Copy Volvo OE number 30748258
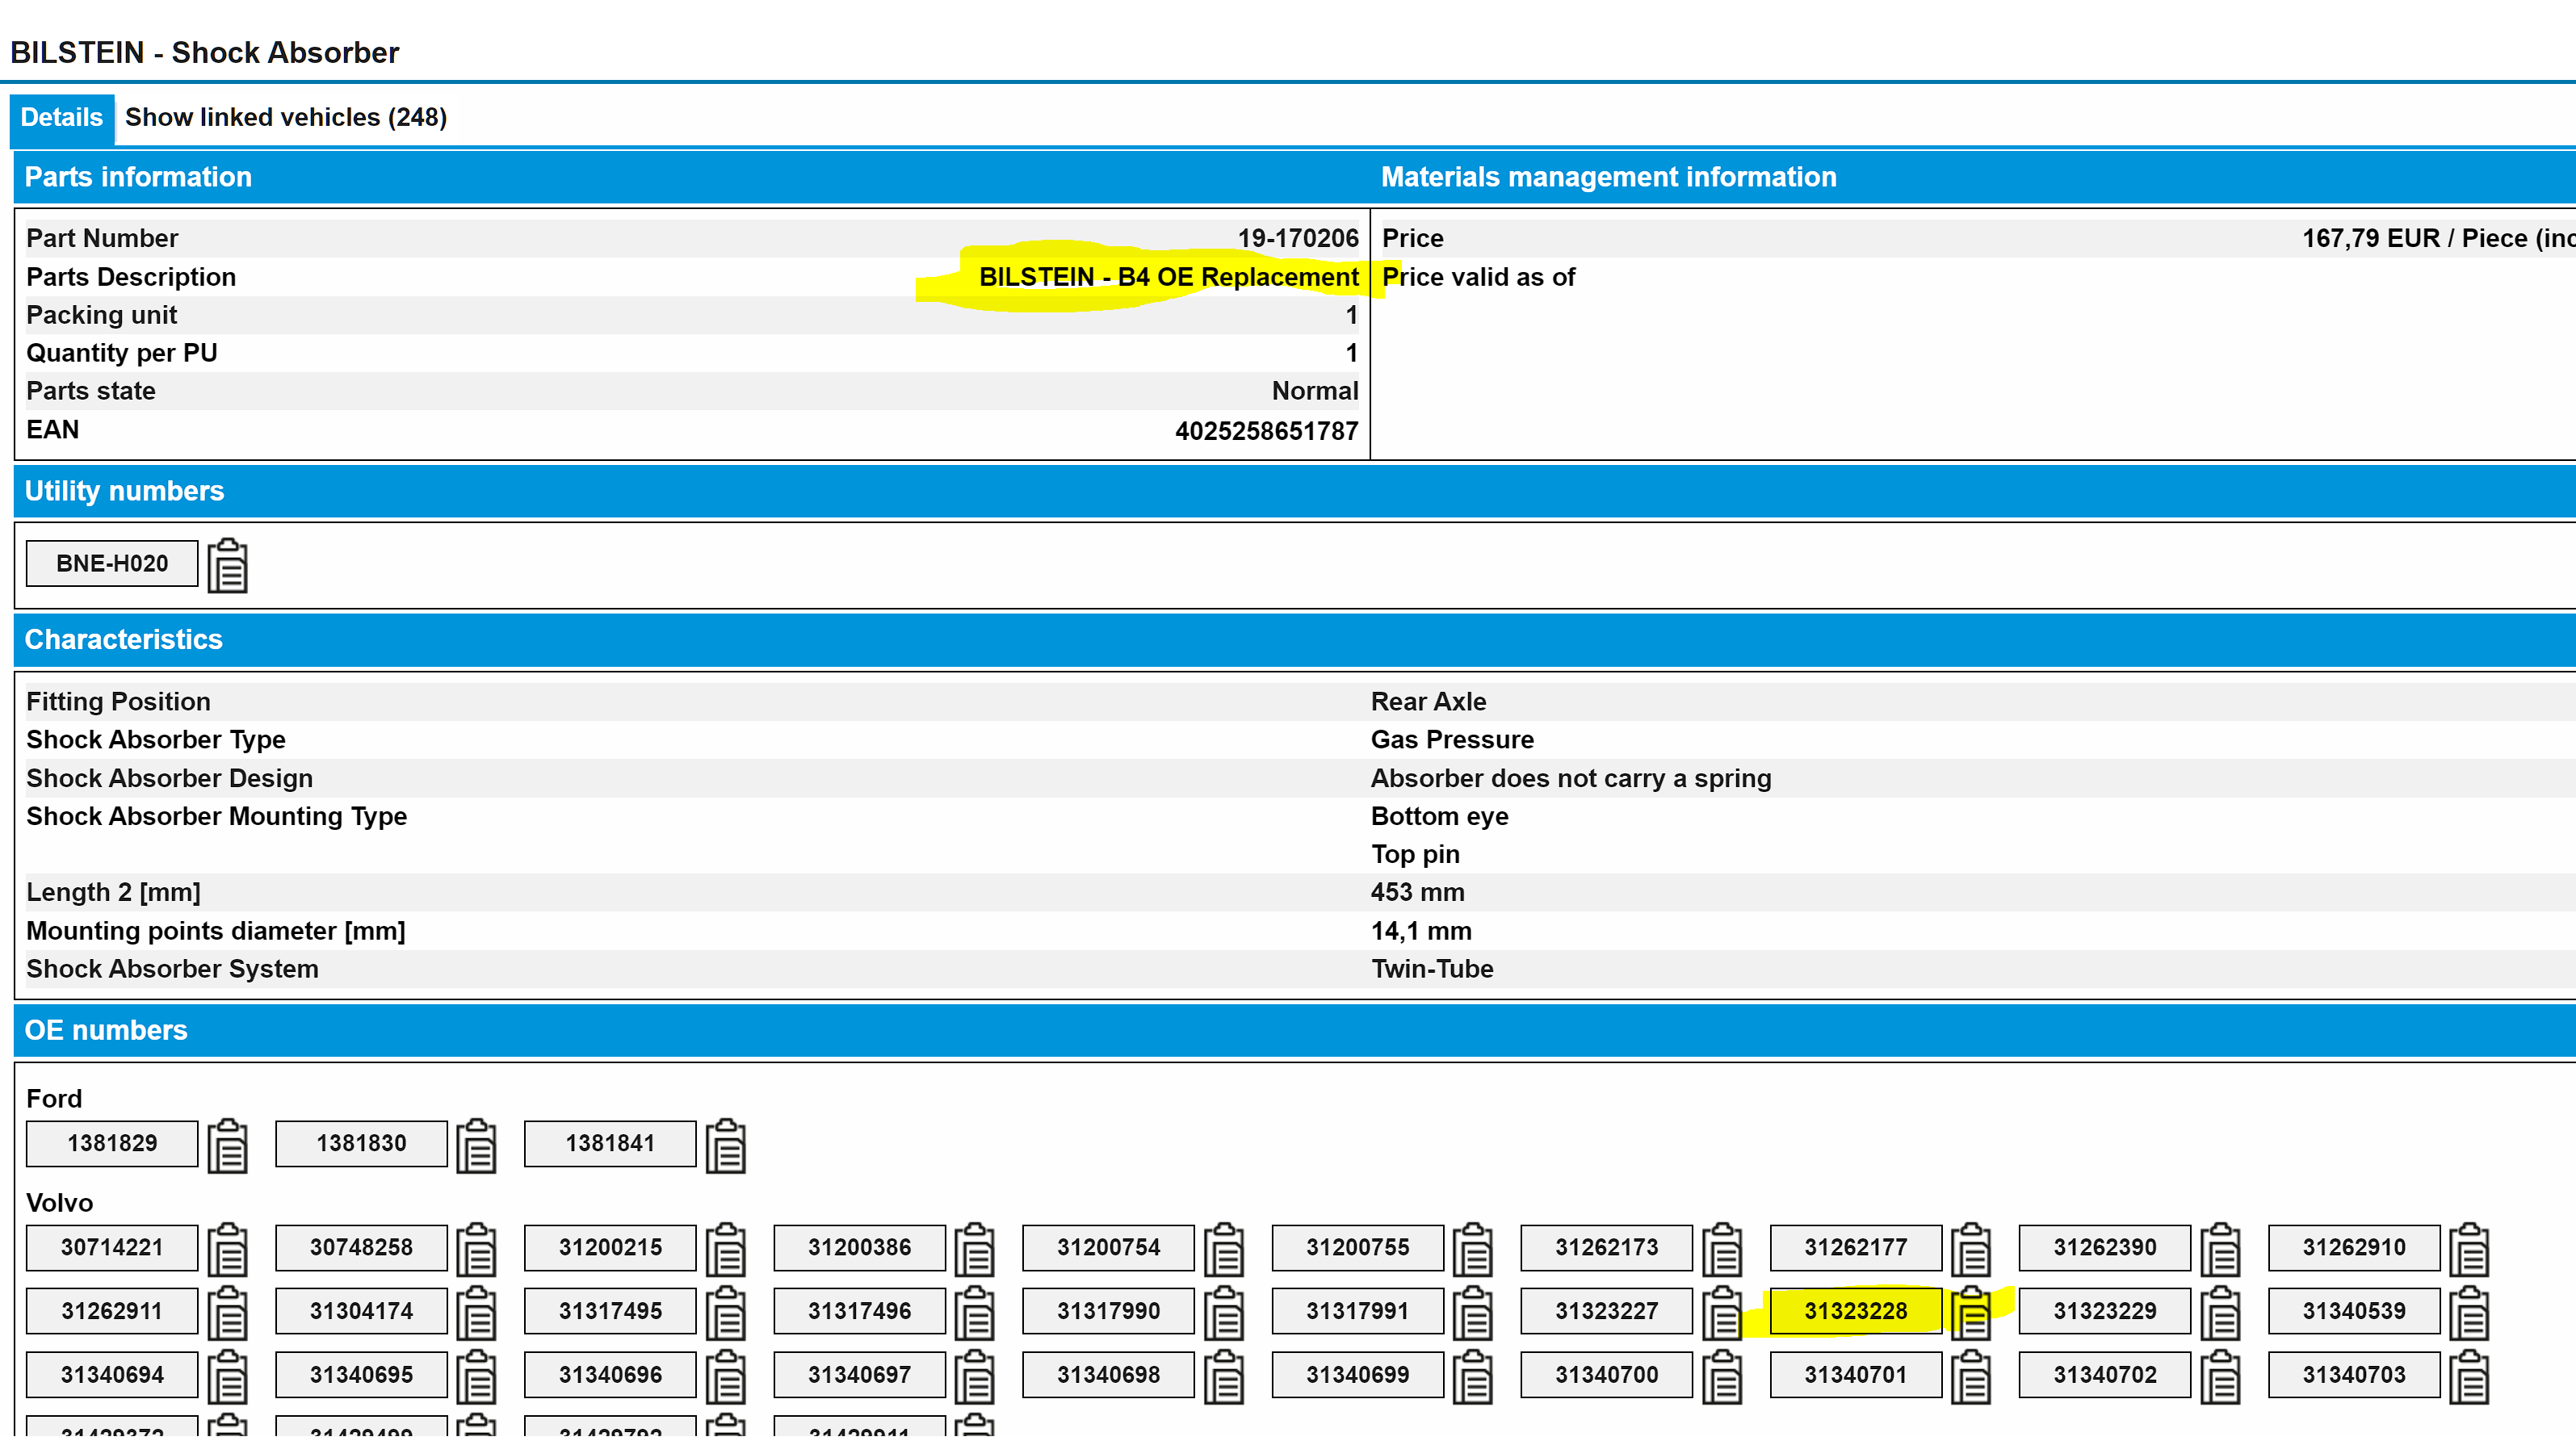This screenshot has width=2576, height=1441. coord(477,1250)
